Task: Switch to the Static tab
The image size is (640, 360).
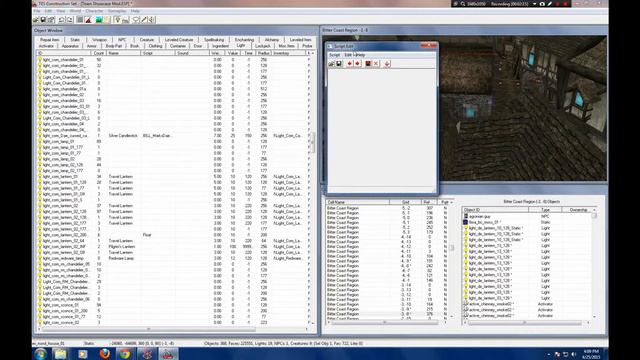Action: point(75,40)
